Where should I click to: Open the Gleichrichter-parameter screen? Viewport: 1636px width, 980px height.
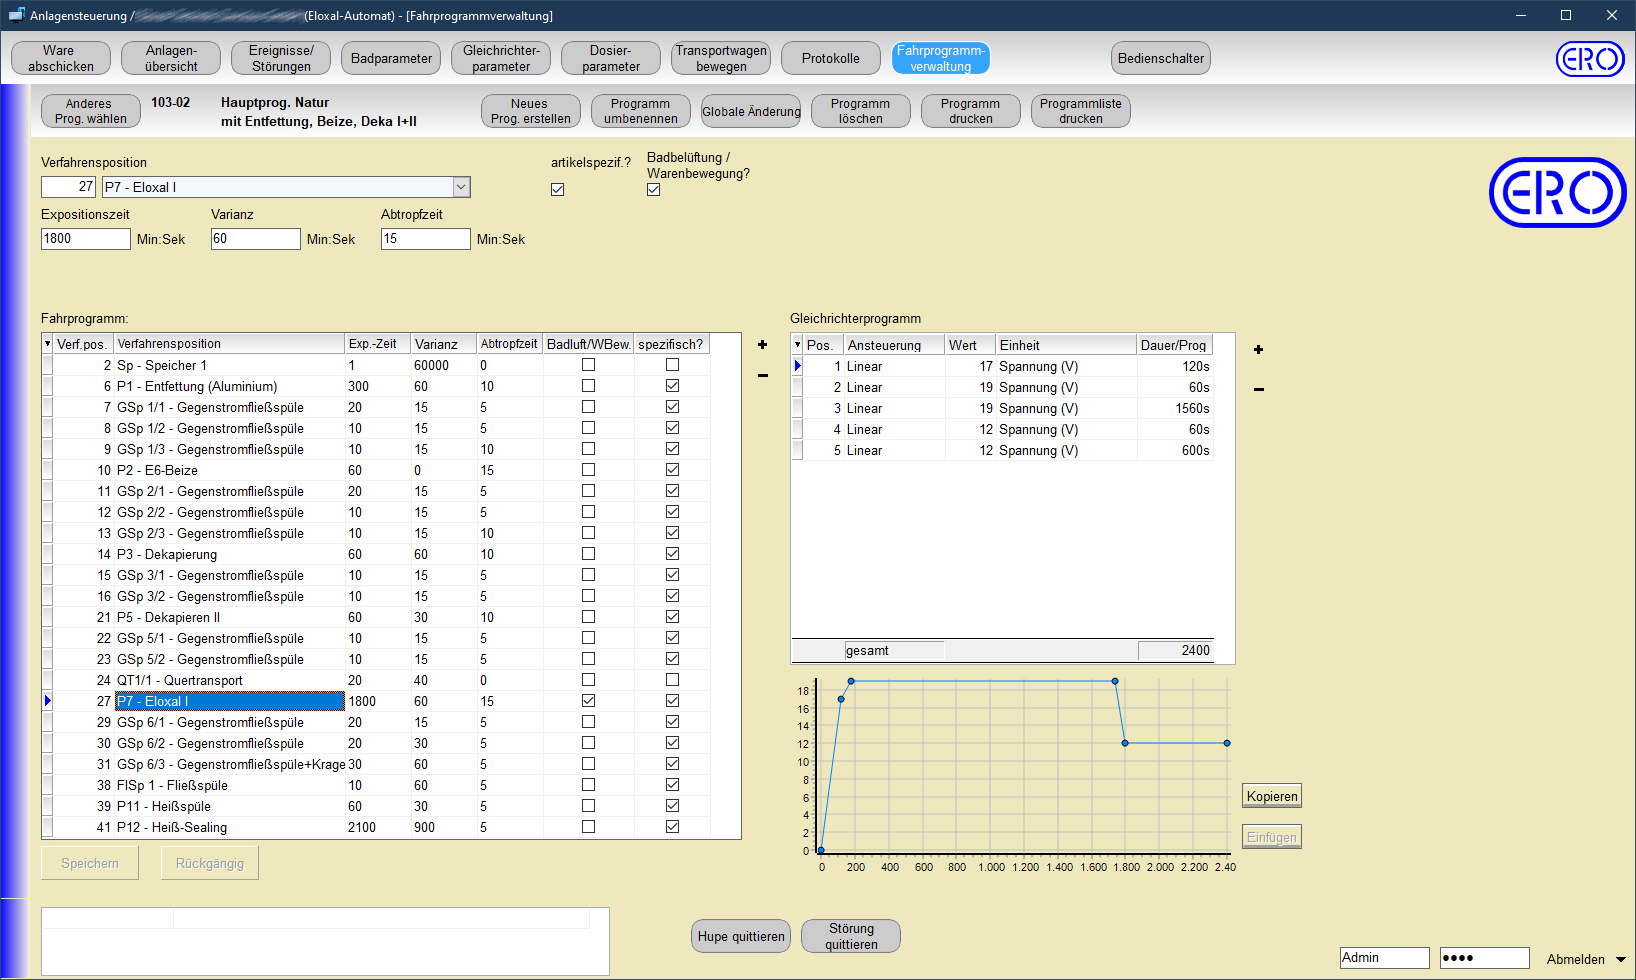click(500, 58)
